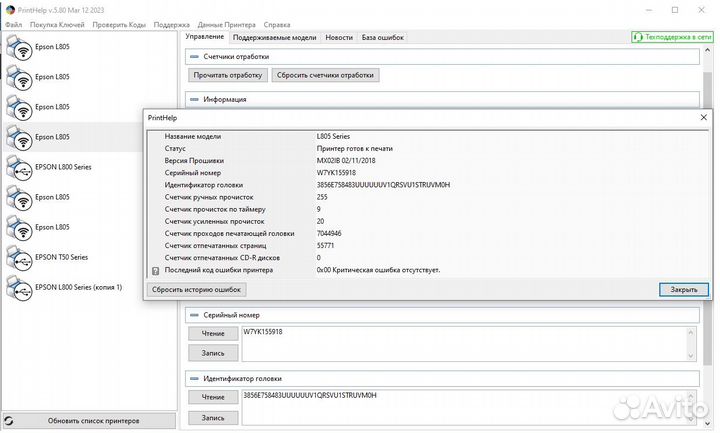The width and height of the screenshot is (720, 433).
Task: Click main panel scrollbar up arrow
Action: tap(707, 49)
